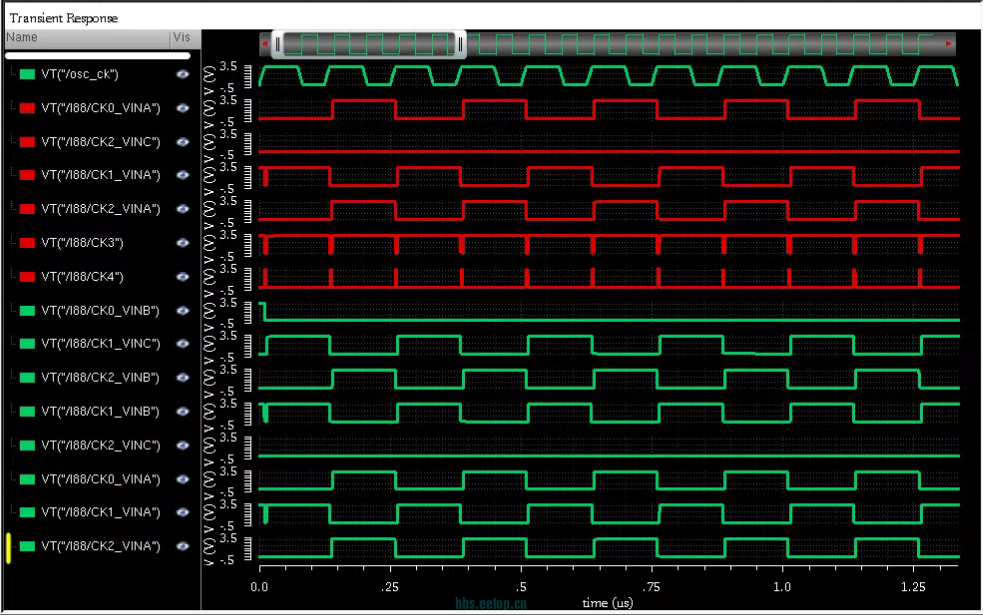
Task: Select the VT("/osc_ck") signal name
Action: (80, 75)
